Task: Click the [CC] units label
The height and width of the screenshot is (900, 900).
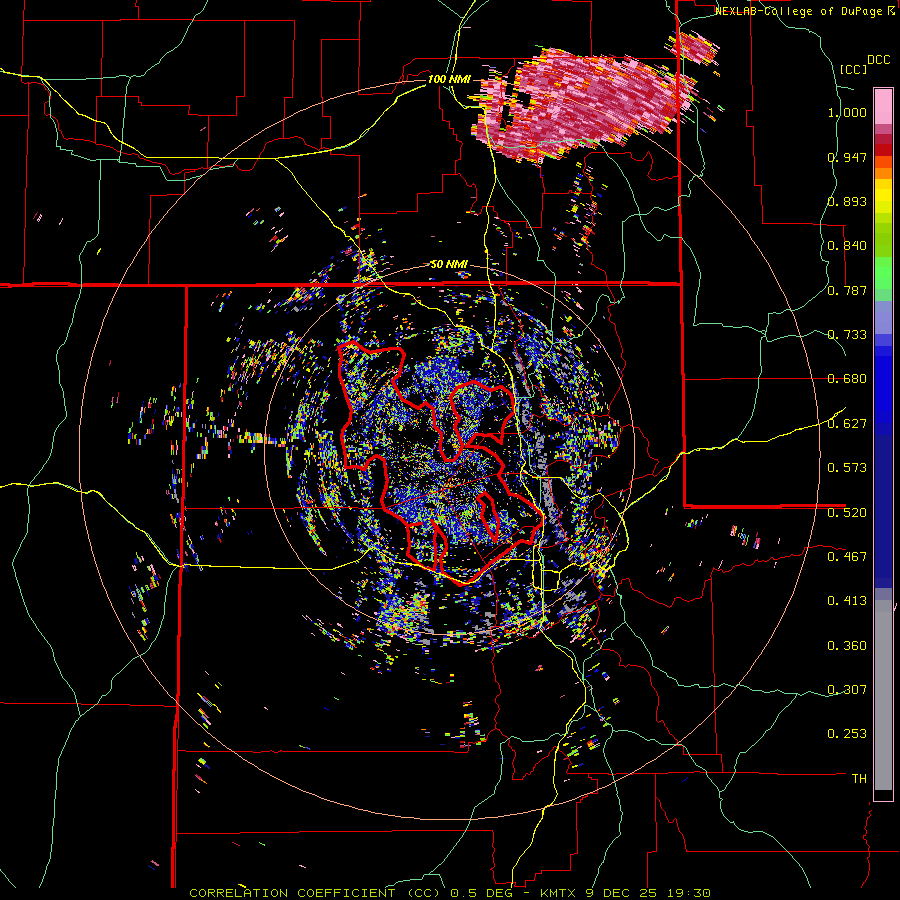Action: (x=854, y=69)
